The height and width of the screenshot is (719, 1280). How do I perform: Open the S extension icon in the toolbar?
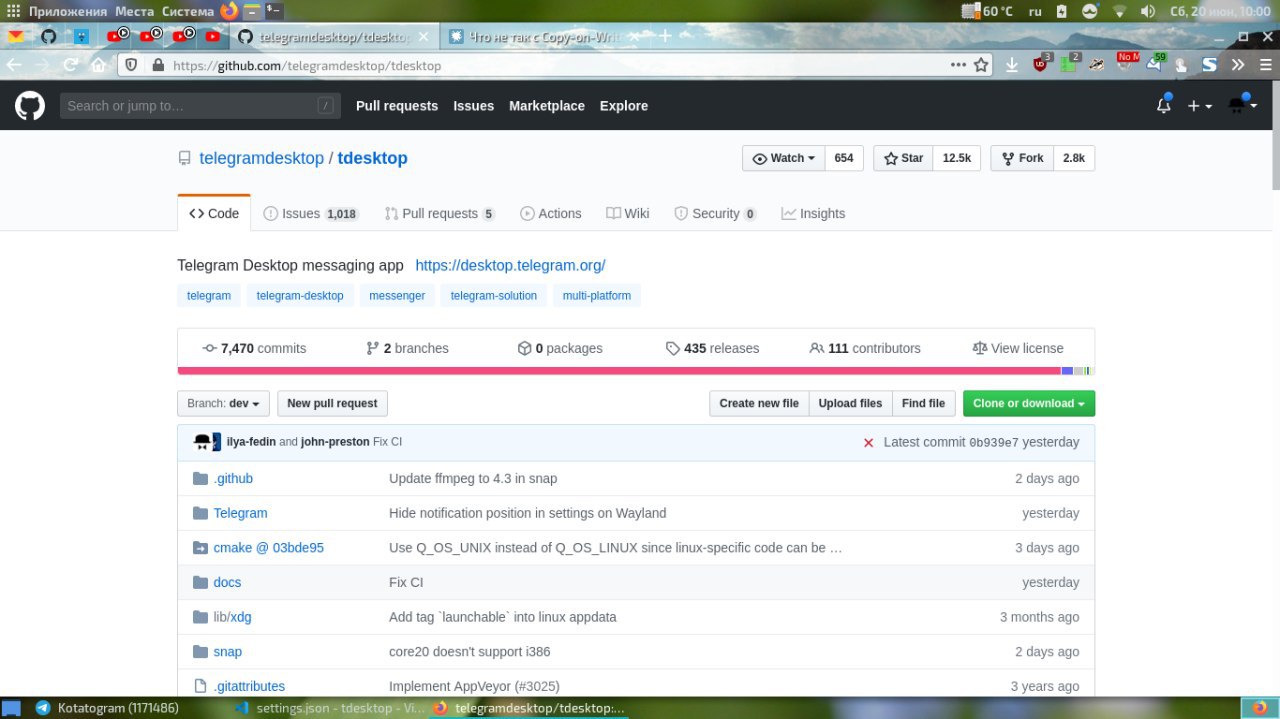click(1209, 65)
